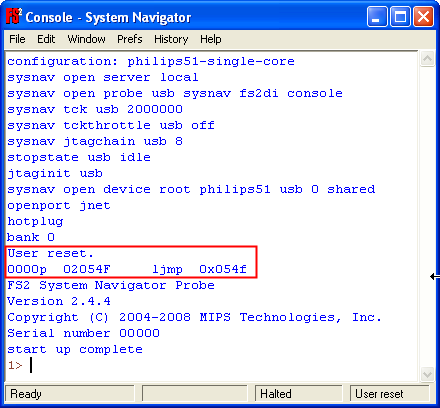Click the 'sysnav tckthrottle usb off' line
This screenshot has height=408, width=440.
point(111,125)
